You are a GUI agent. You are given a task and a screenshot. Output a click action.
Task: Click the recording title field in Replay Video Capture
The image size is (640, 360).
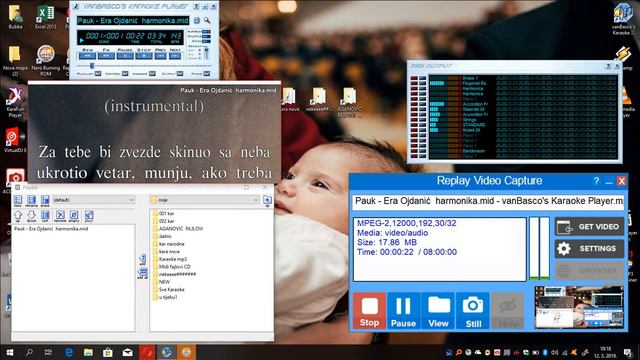pyautogui.click(x=488, y=202)
